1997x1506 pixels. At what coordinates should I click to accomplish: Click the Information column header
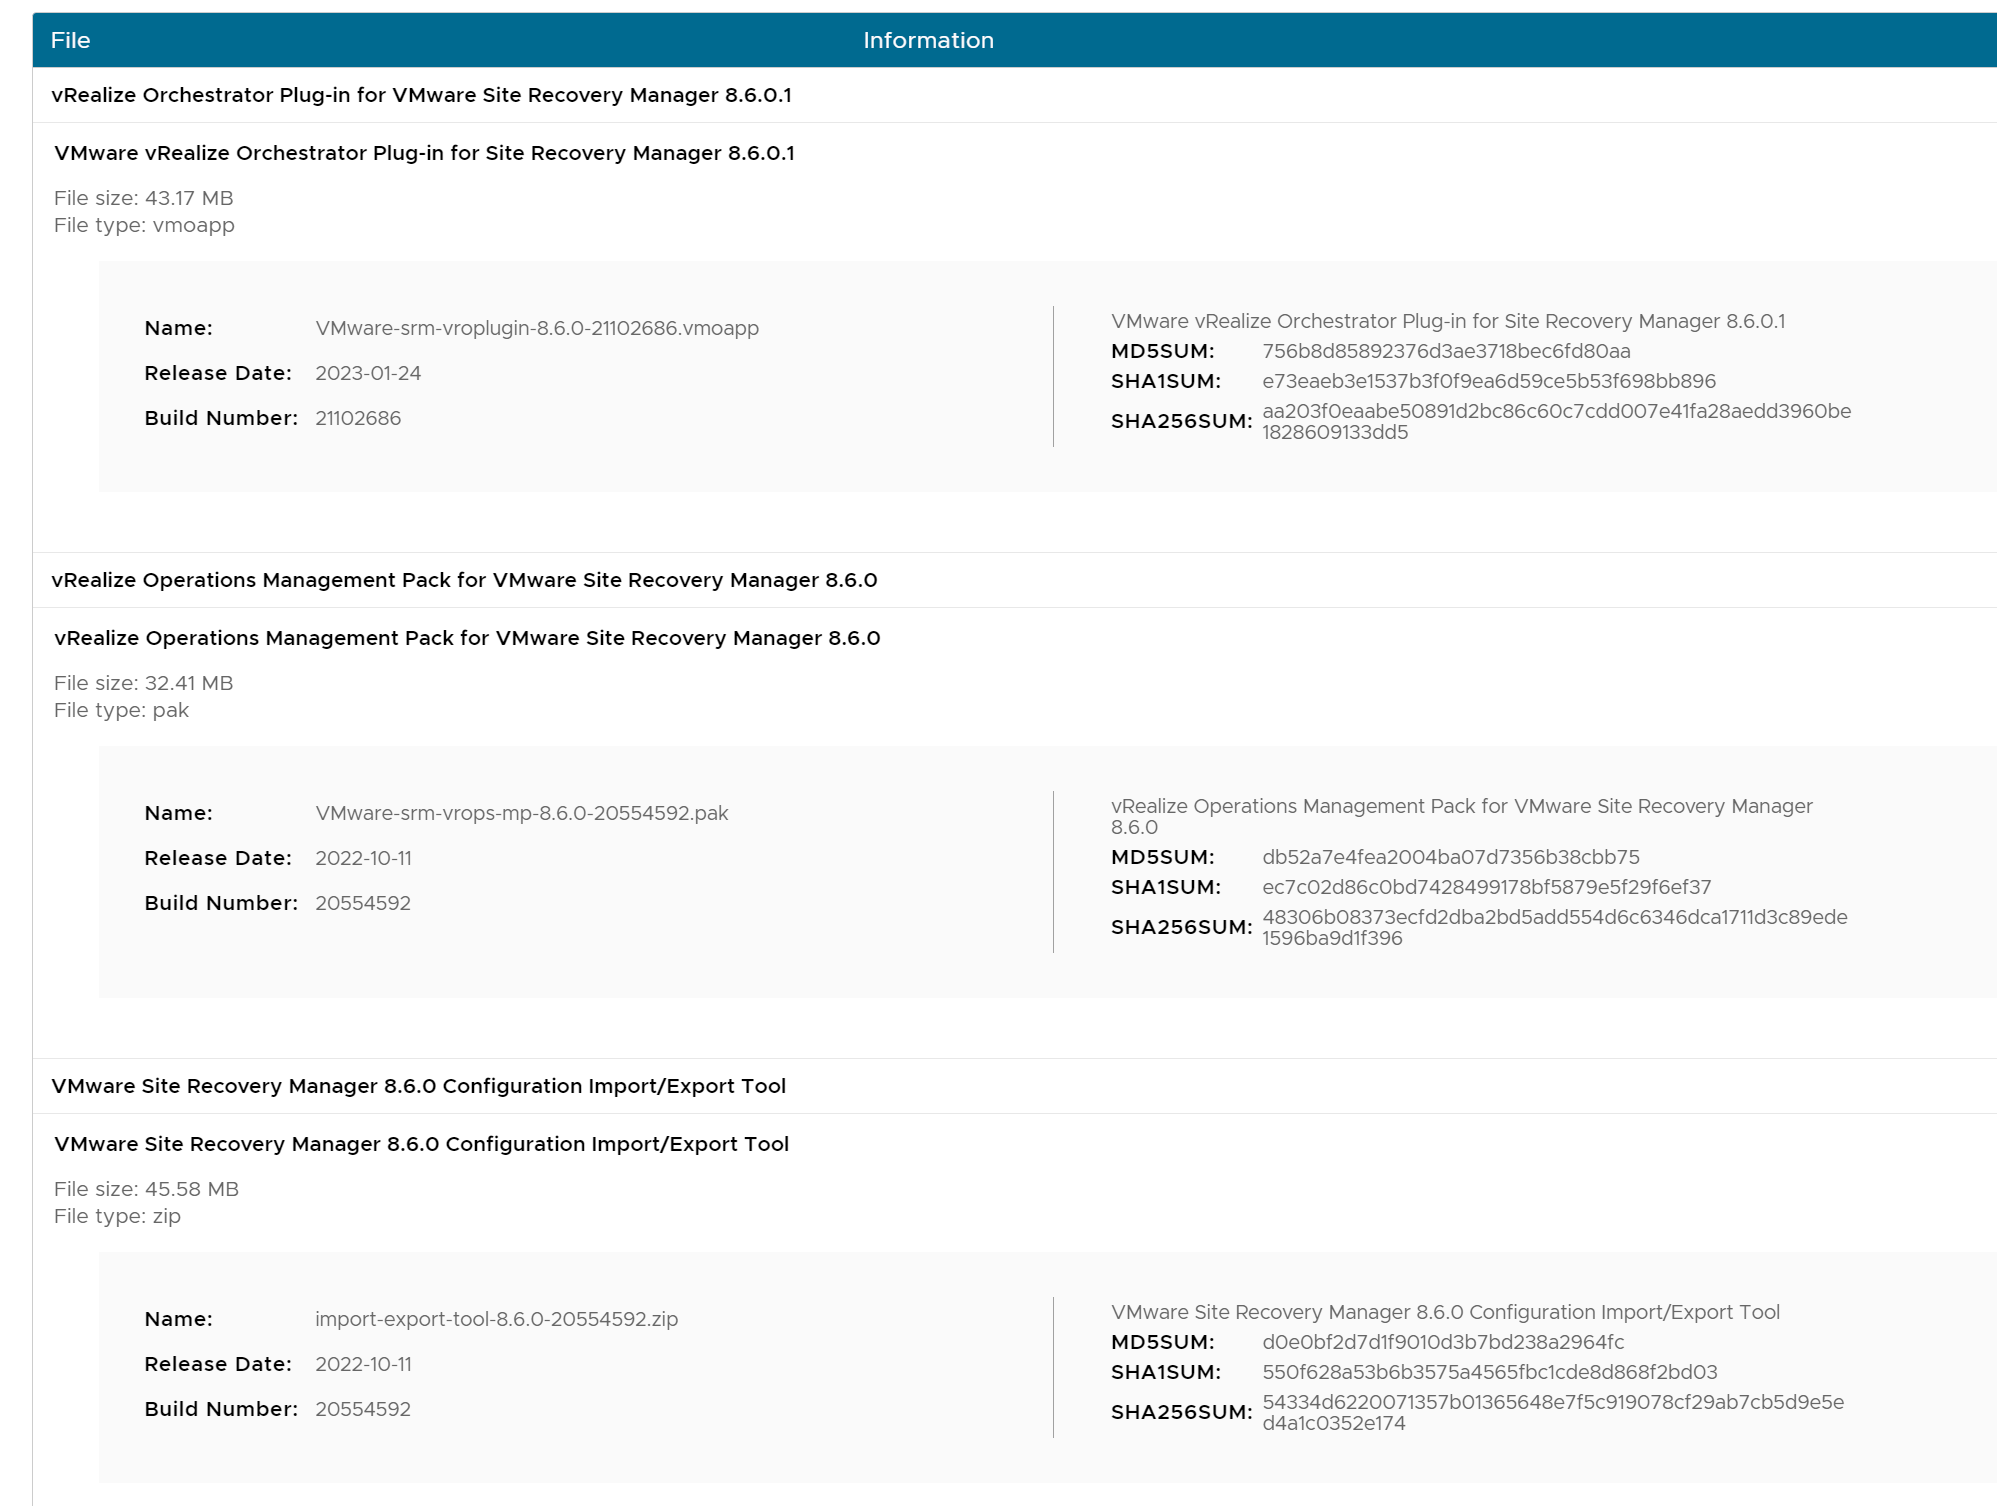pos(928,40)
